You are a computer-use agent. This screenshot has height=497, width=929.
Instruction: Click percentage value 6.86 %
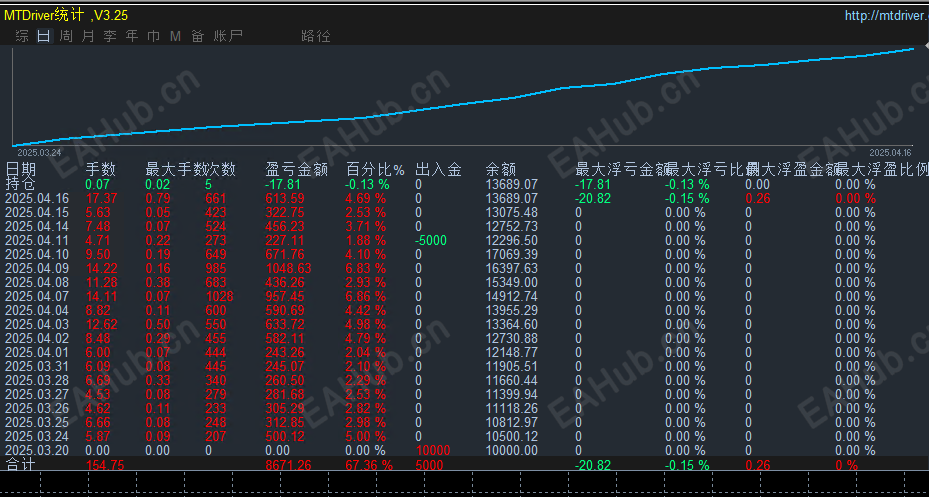click(x=366, y=296)
